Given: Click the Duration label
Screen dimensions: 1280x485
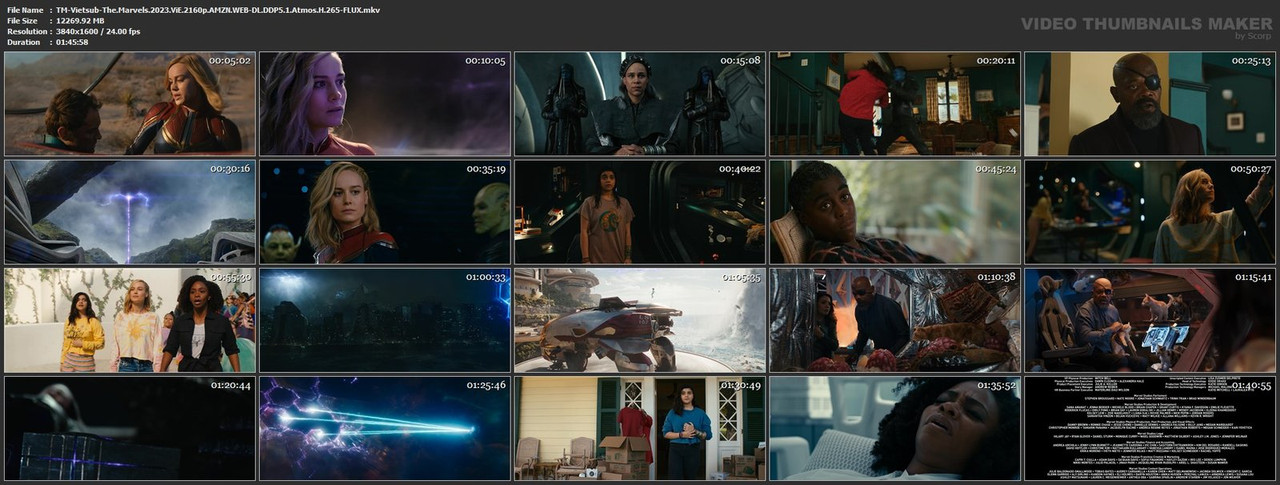Looking at the screenshot, I should (24, 42).
